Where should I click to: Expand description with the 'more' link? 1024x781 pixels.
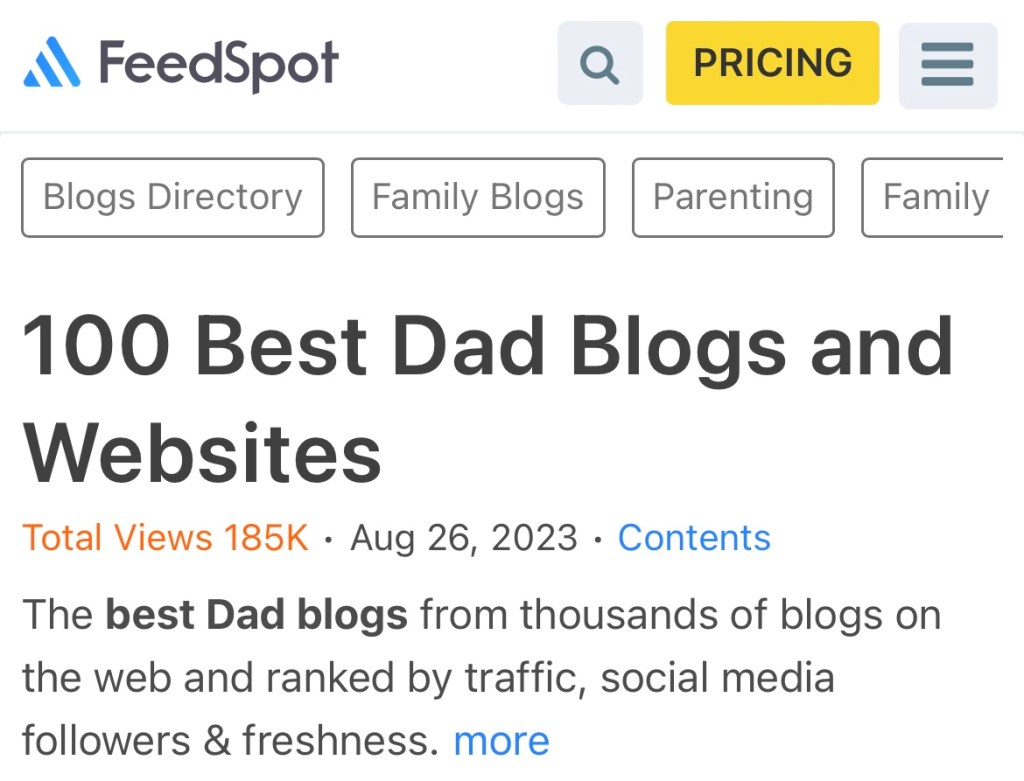tap(501, 741)
